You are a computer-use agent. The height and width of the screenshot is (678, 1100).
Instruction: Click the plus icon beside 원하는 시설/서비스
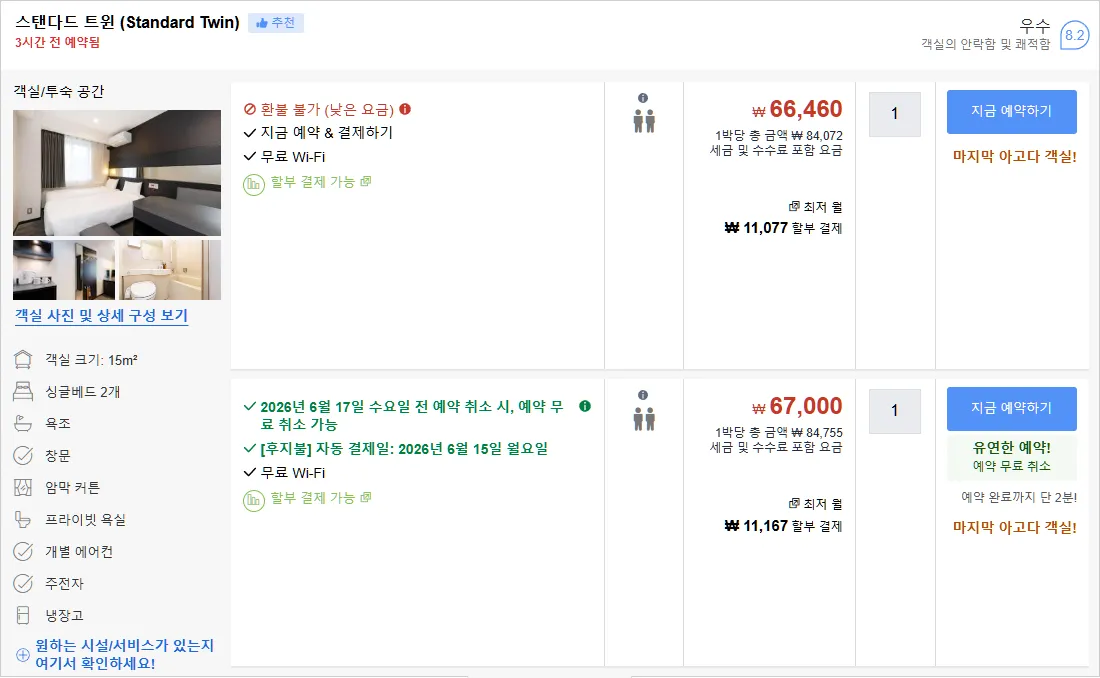click(x=22, y=654)
